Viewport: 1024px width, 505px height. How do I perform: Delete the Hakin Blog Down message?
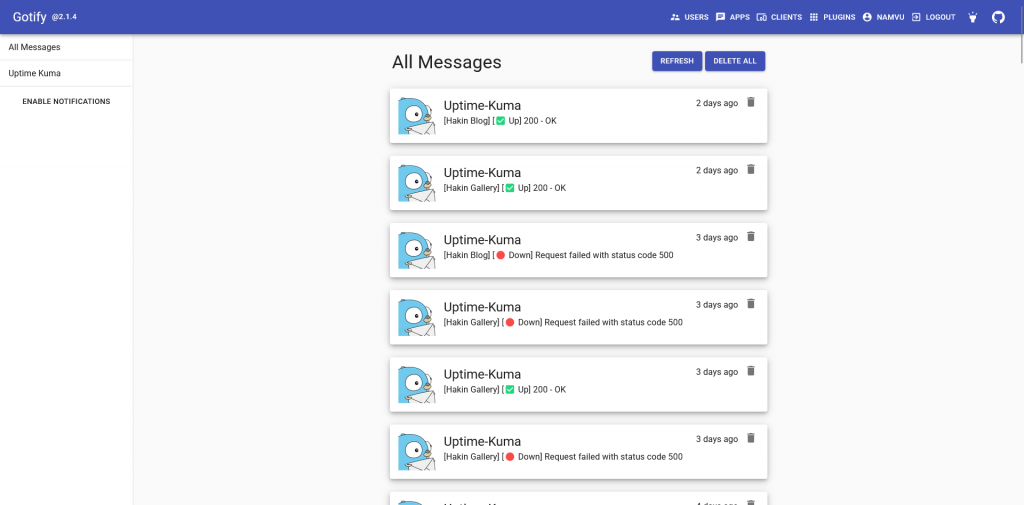point(751,236)
